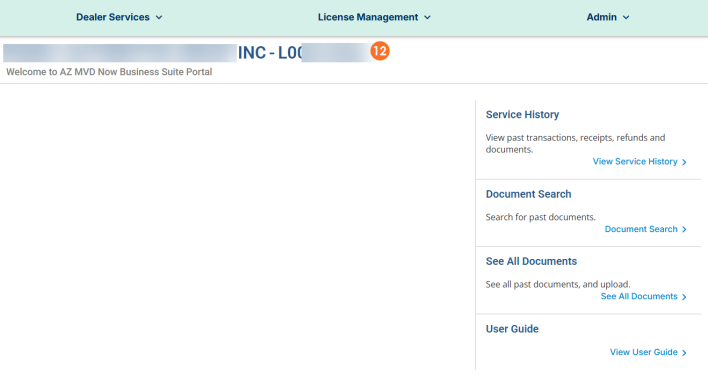Click the 'INC - L0' company title text
The image size is (708, 375).
tap(270, 53)
